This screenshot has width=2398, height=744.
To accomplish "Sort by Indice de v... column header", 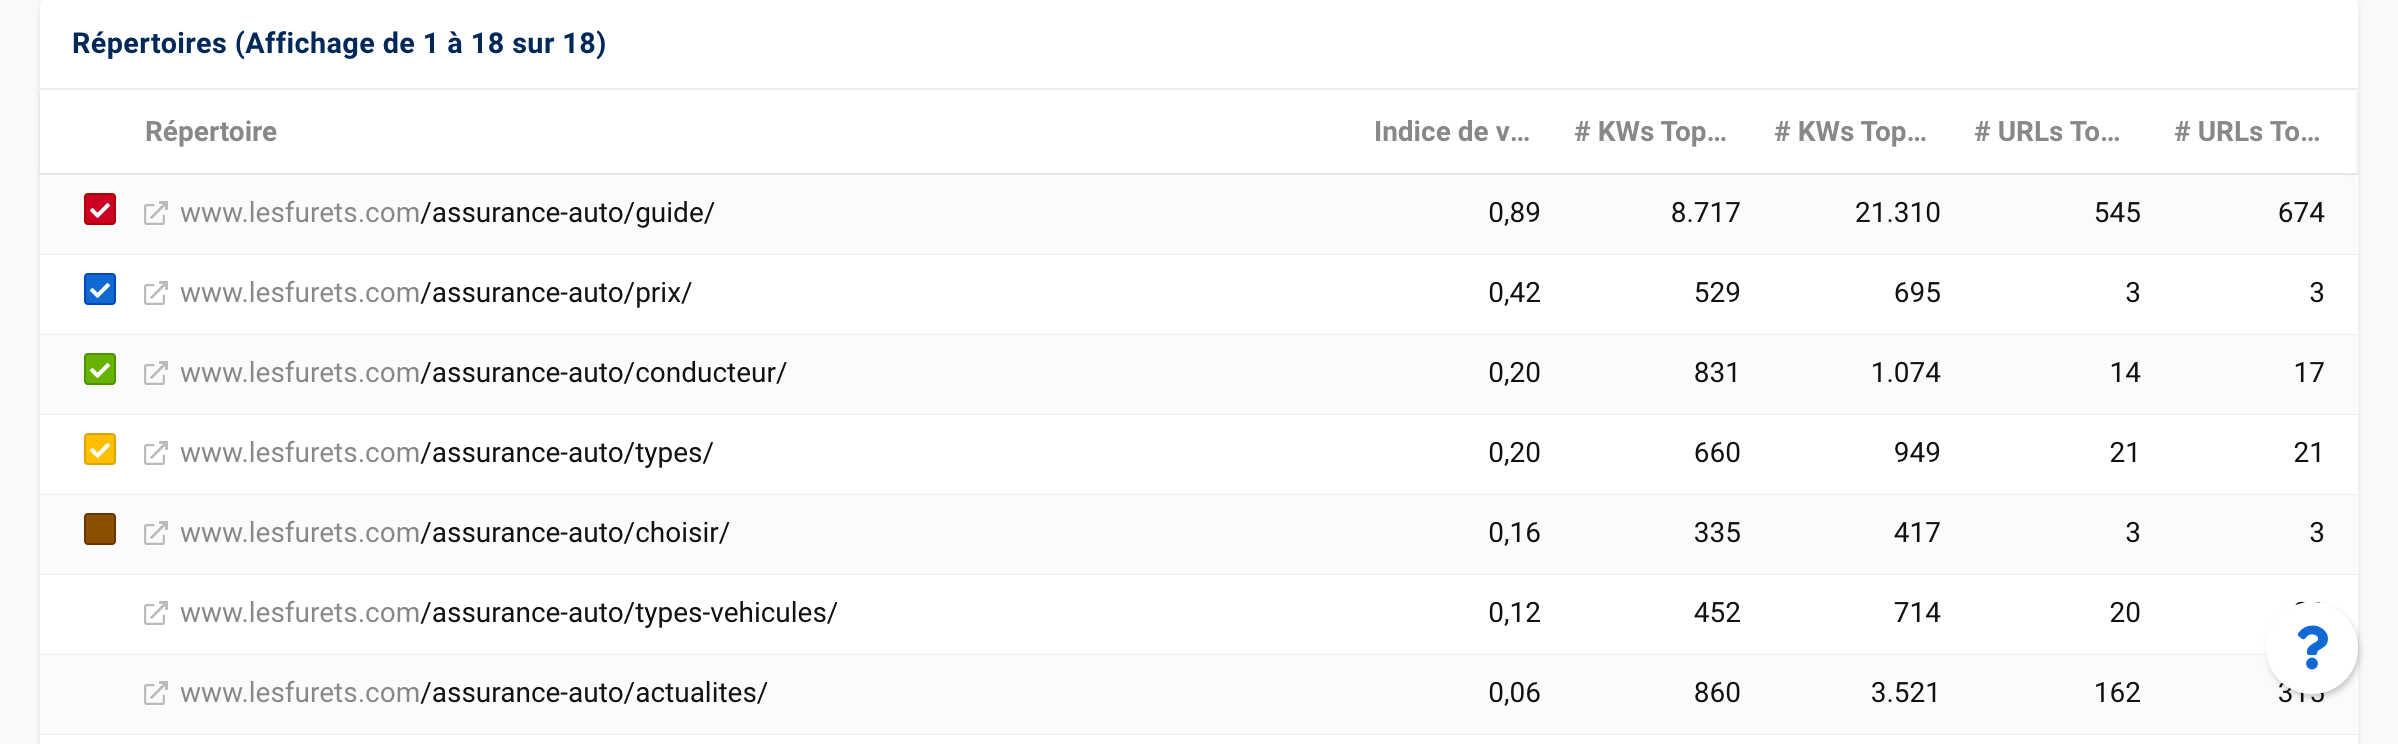I will click(x=1452, y=132).
